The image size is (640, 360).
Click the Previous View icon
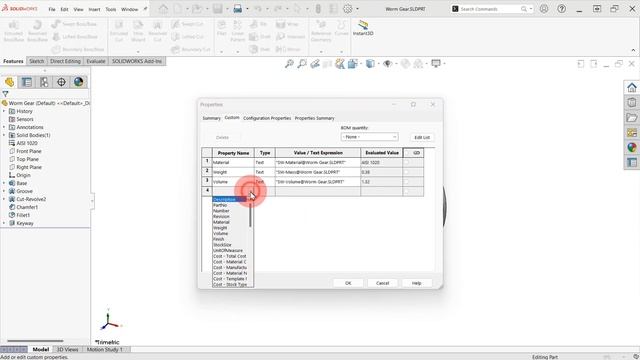click(315, 64)
